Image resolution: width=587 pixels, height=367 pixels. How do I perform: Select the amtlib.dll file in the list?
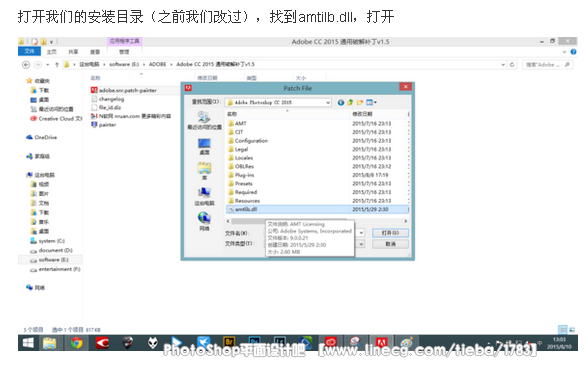point(317,209)
